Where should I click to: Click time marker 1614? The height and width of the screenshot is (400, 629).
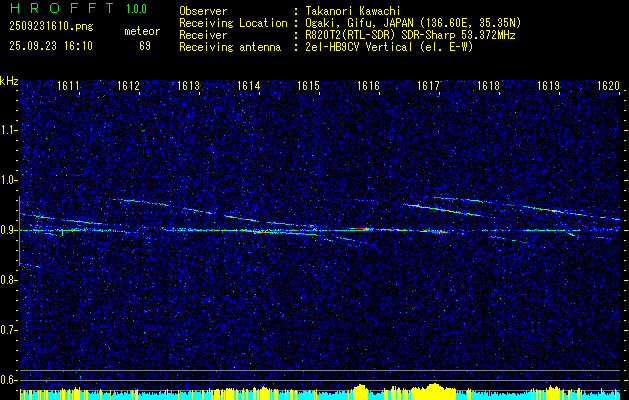[x=248, y=86]
